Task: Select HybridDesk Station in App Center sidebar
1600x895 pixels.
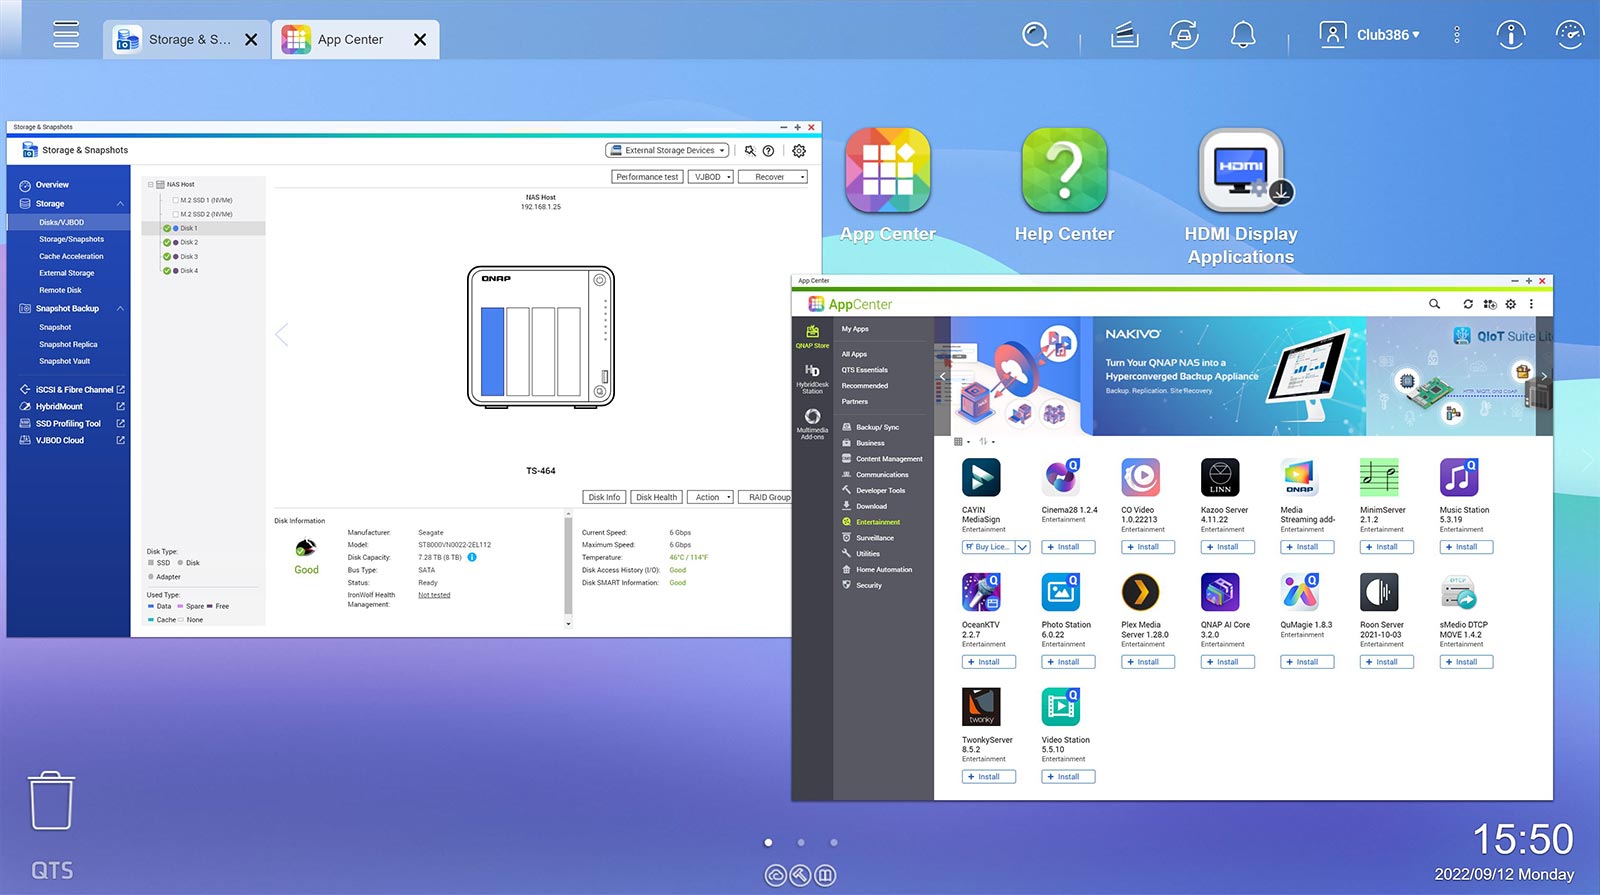Action: [812, 379]
